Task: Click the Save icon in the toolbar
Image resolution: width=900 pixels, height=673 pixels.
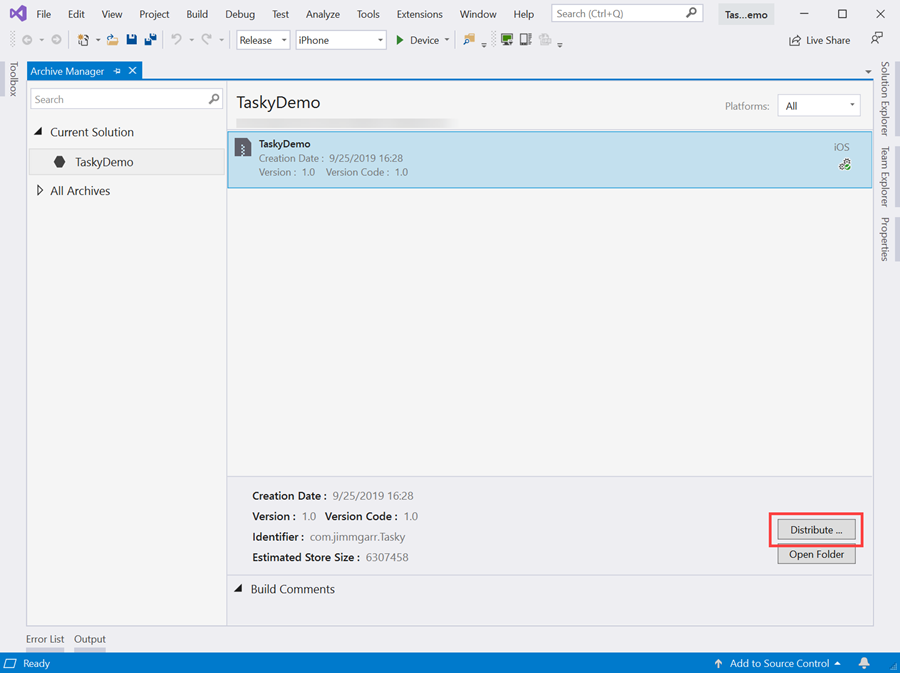Action: point(131,39)
